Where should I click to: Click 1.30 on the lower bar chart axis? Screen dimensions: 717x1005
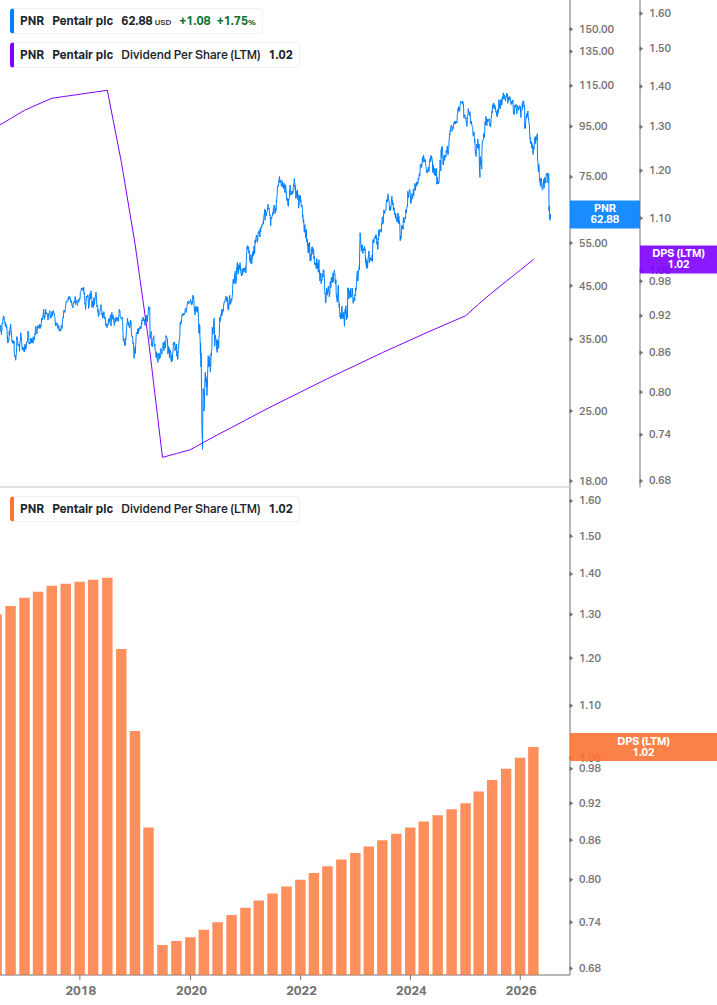pos(590,615)
